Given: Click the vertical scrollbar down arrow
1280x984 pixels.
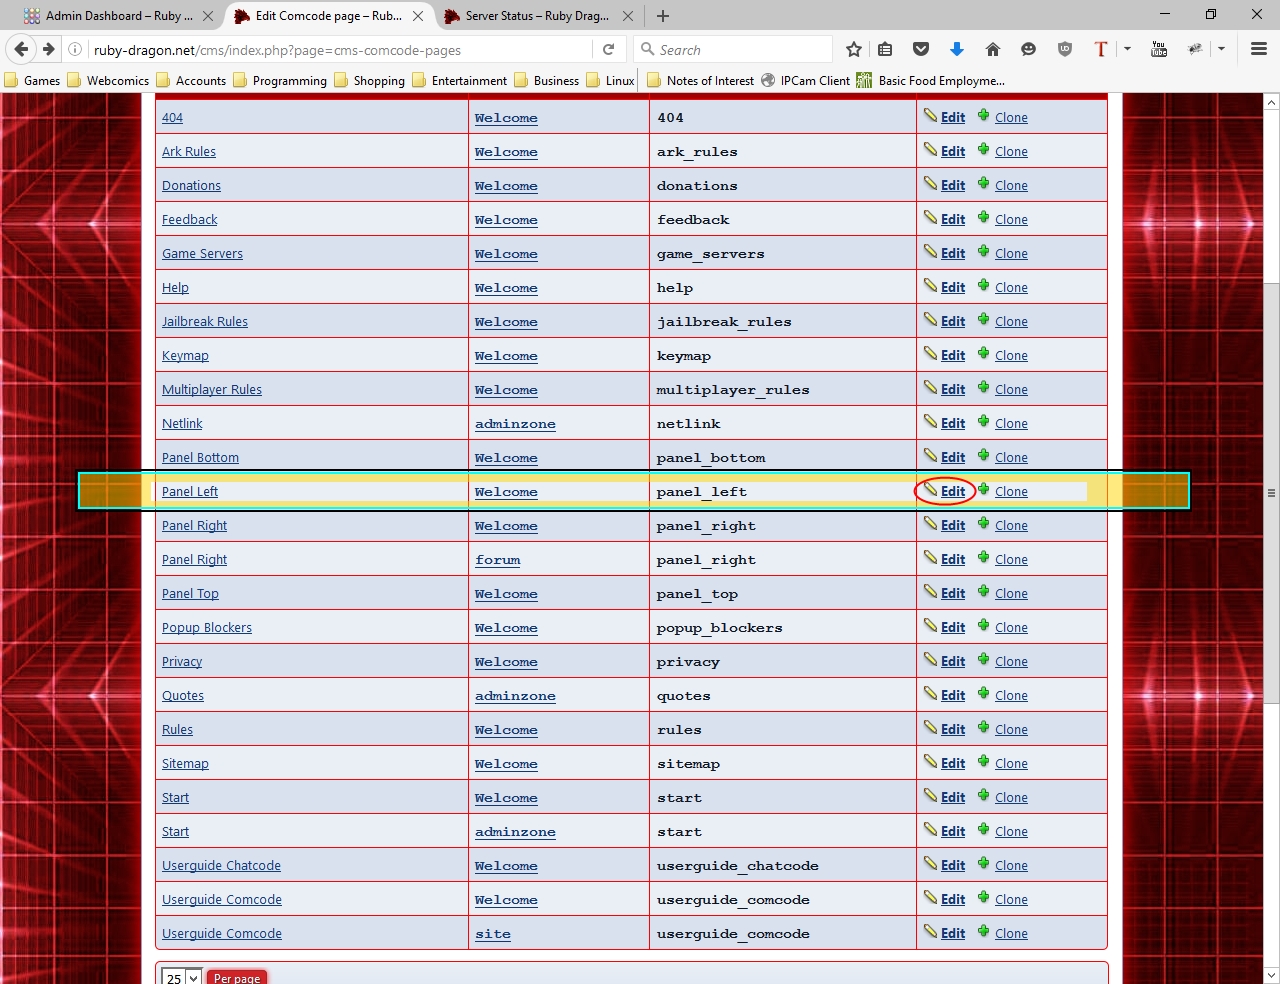Looking at the screenshot, I should [x=1271, y=975].
